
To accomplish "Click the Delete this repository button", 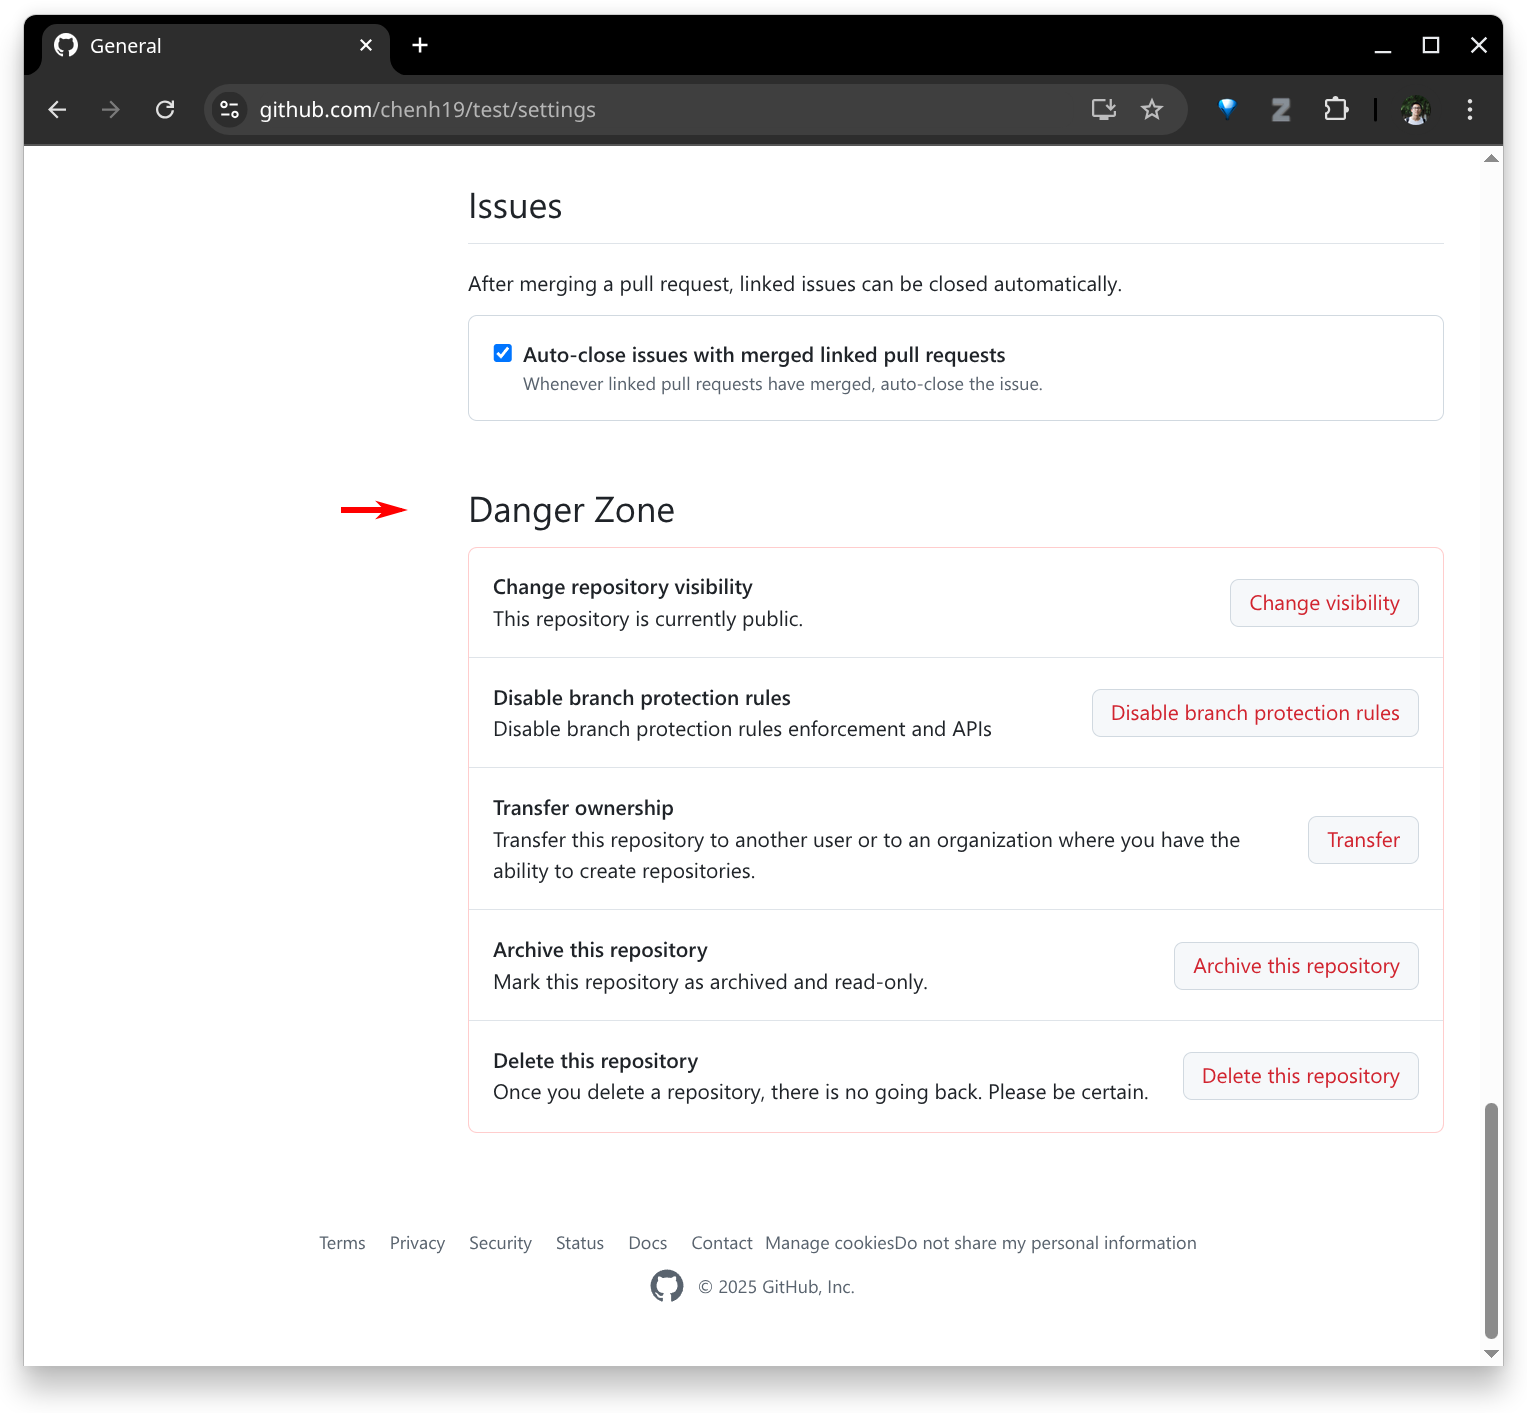I will click(x=1300, y=1076).
